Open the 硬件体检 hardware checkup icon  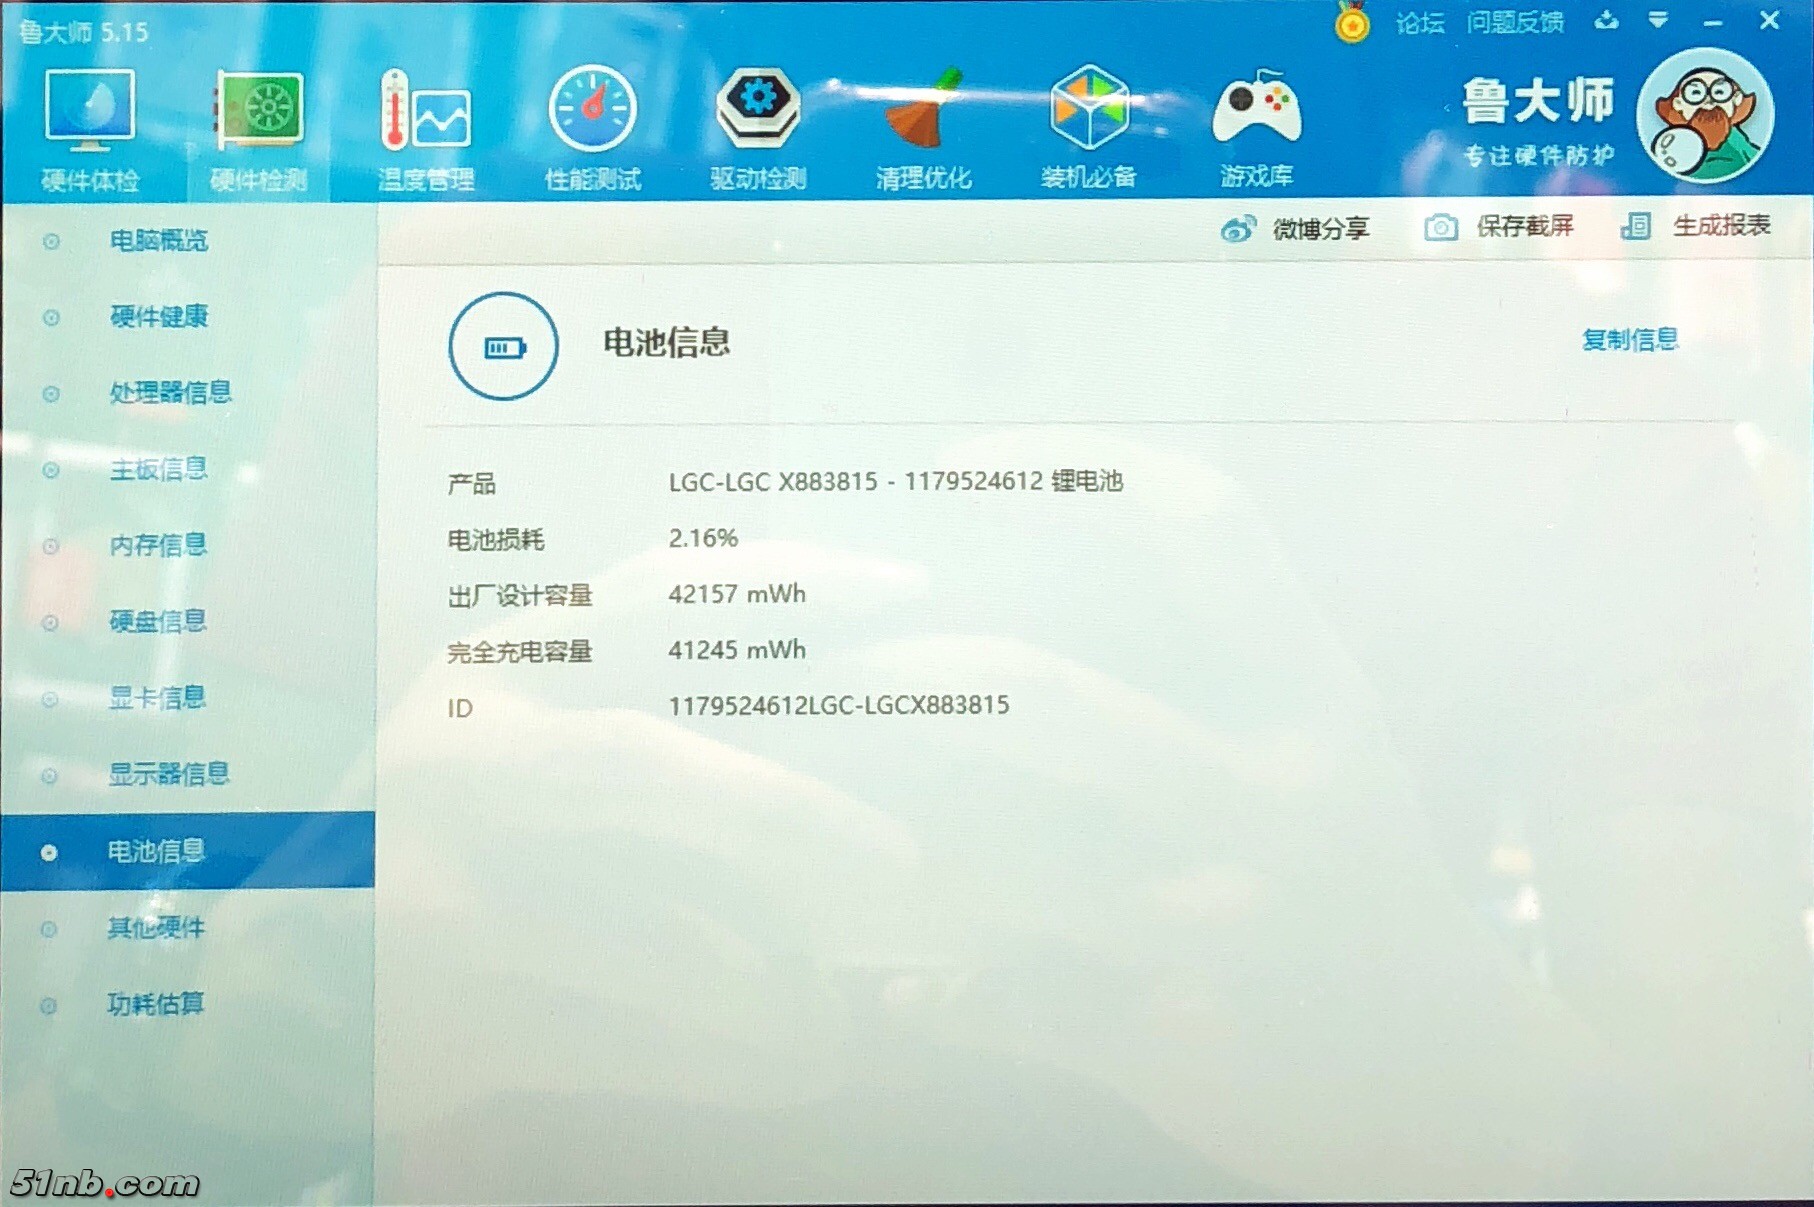pos(90,127)
